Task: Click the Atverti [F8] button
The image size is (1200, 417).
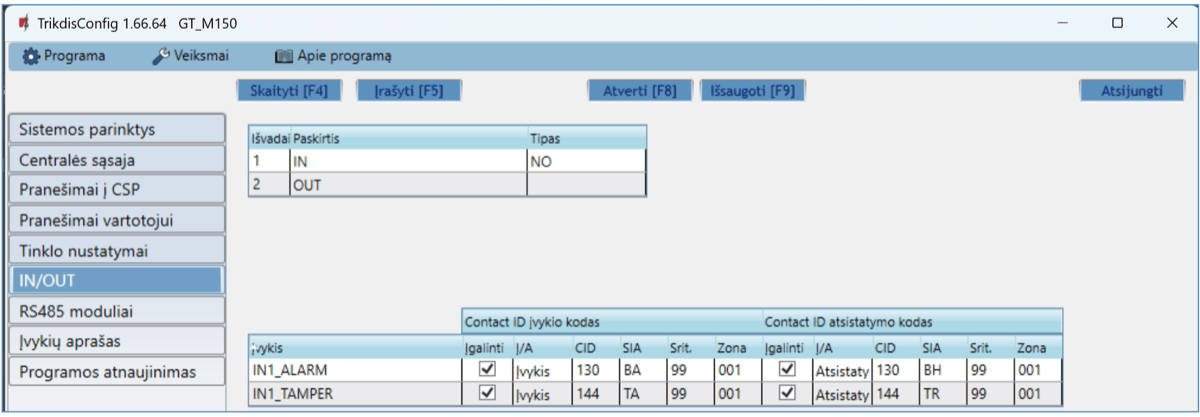Action: [x=639, y=90]
